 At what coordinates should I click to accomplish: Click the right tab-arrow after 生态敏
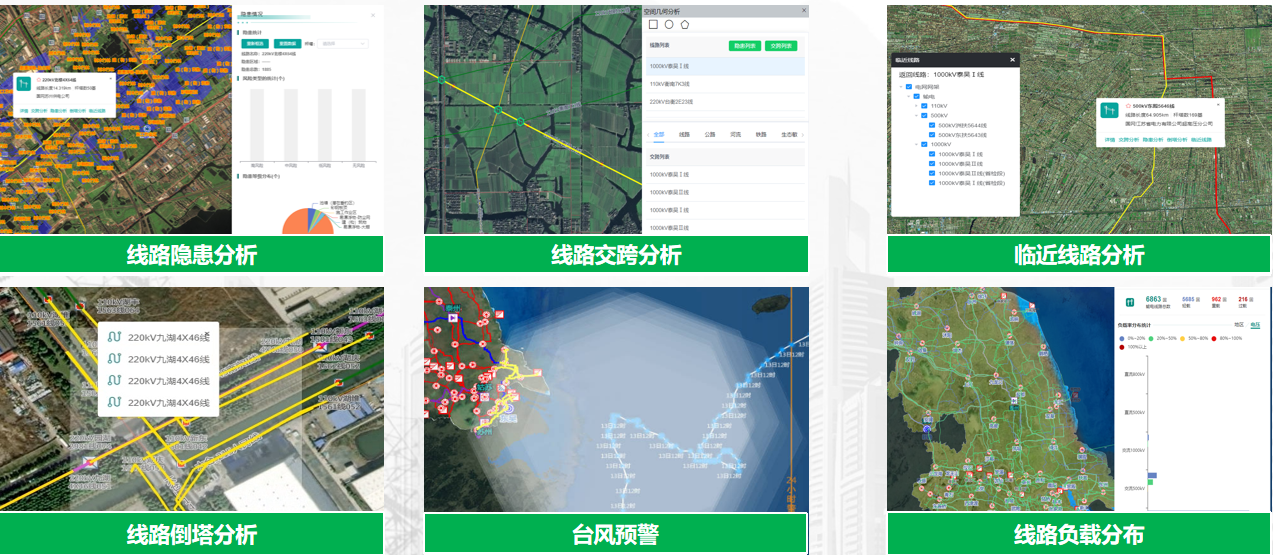(803, 134)
